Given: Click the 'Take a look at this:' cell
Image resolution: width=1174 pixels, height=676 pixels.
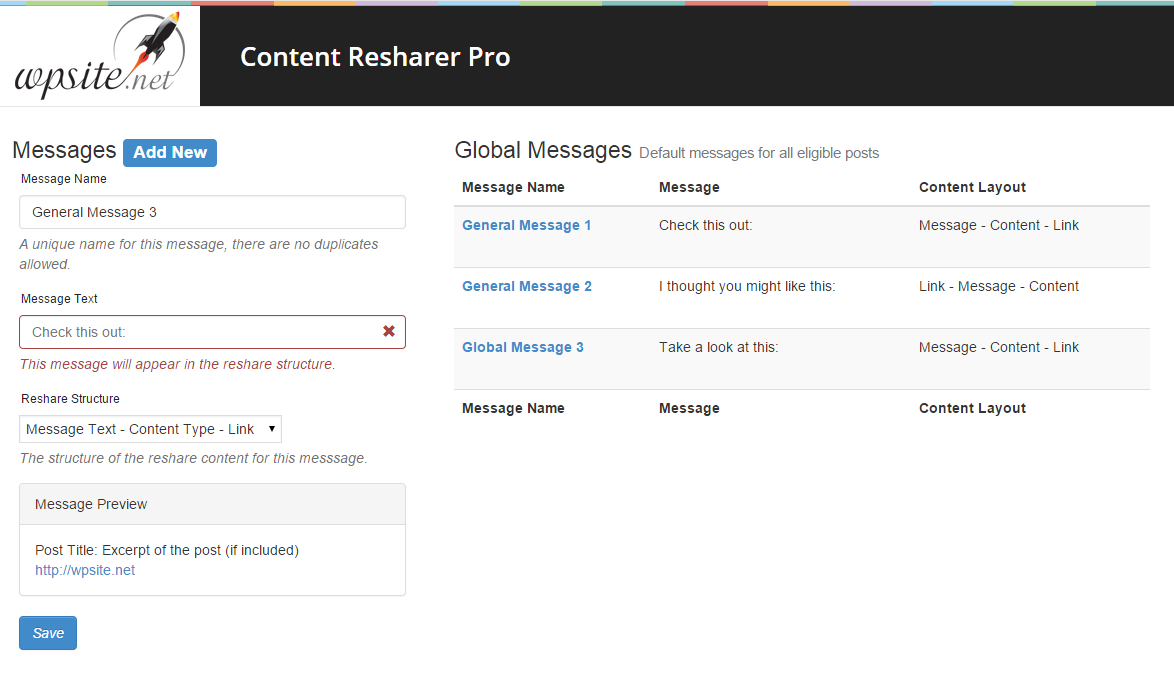Looking at the screenshot, I should click(x=718, y=347).
